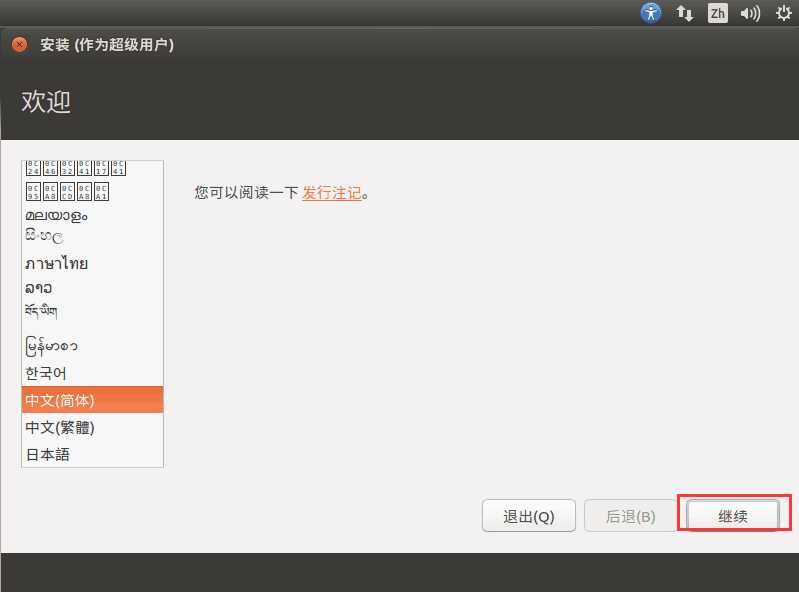
Task: Select 中文(简体) in the language list
Action: 92,400
